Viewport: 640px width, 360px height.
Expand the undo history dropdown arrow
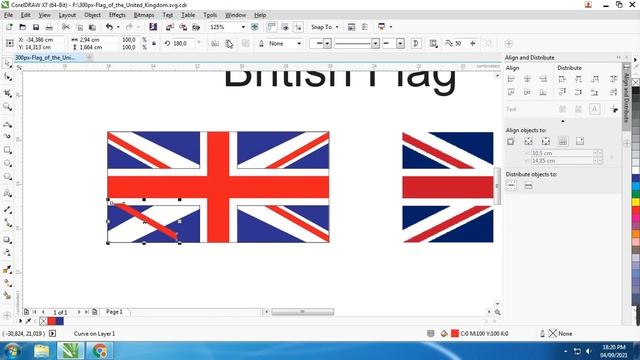118,27
